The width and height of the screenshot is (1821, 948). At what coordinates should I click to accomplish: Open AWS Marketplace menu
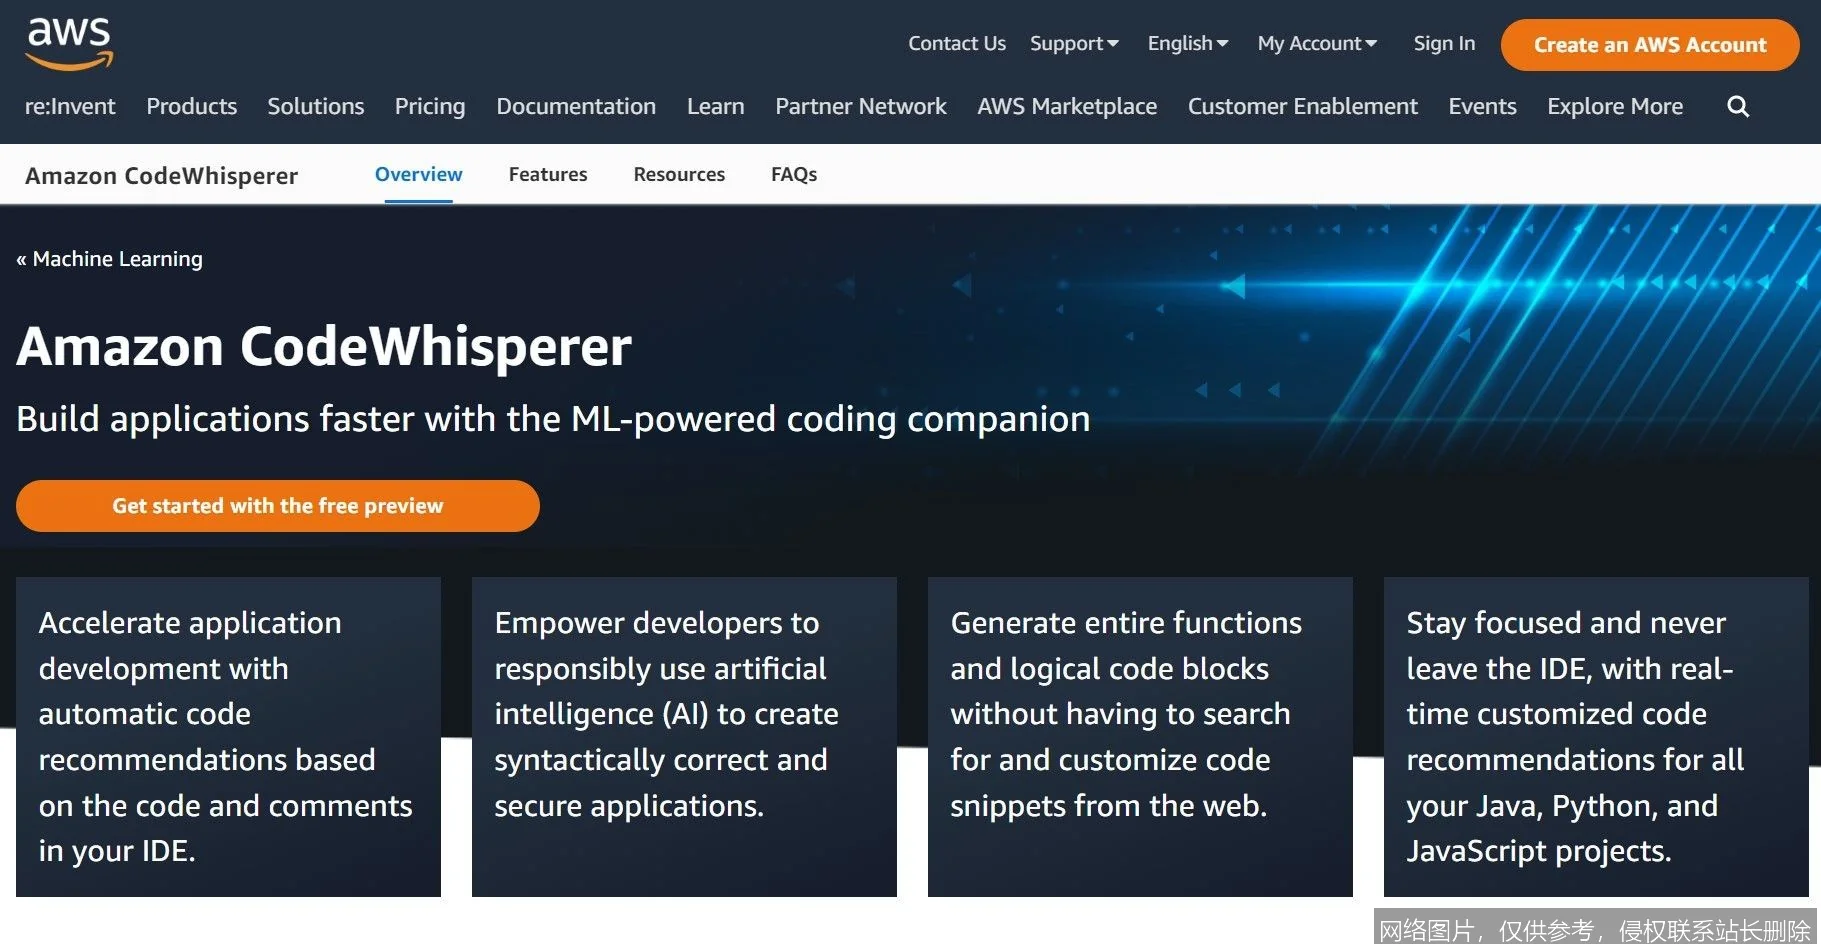[1067, 106]
